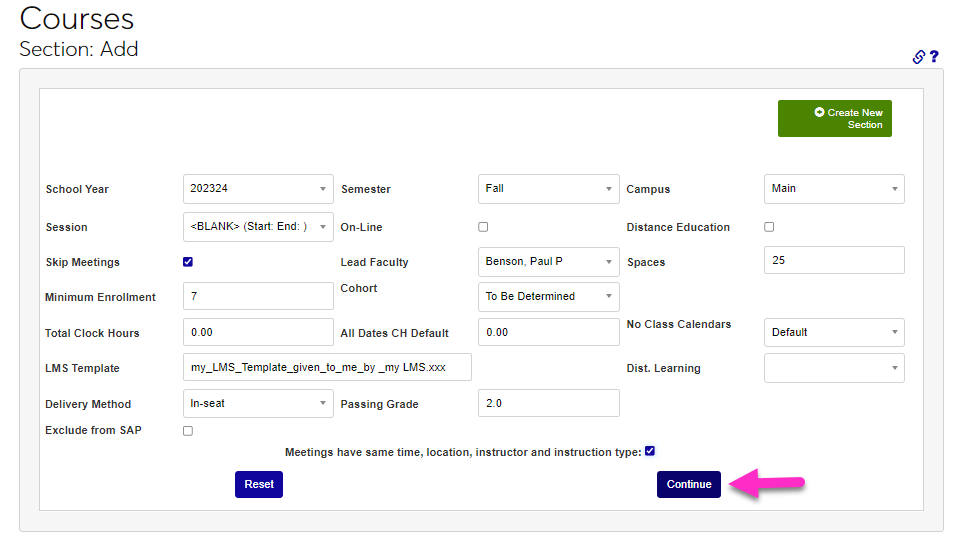Viewport: 960px width, 542px height.
Task: Toggle the Exclude from SAP checkbox
Action: point(188,431)
